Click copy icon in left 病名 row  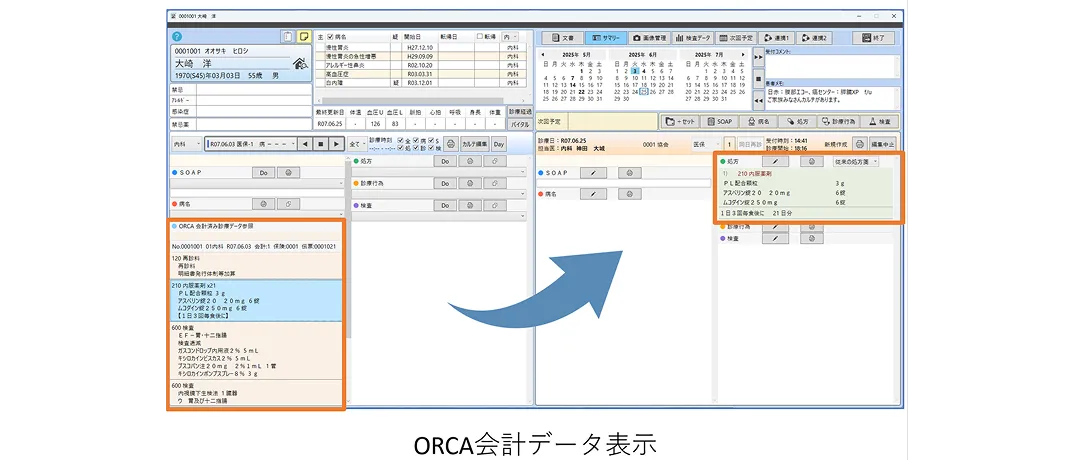(288, 204)
